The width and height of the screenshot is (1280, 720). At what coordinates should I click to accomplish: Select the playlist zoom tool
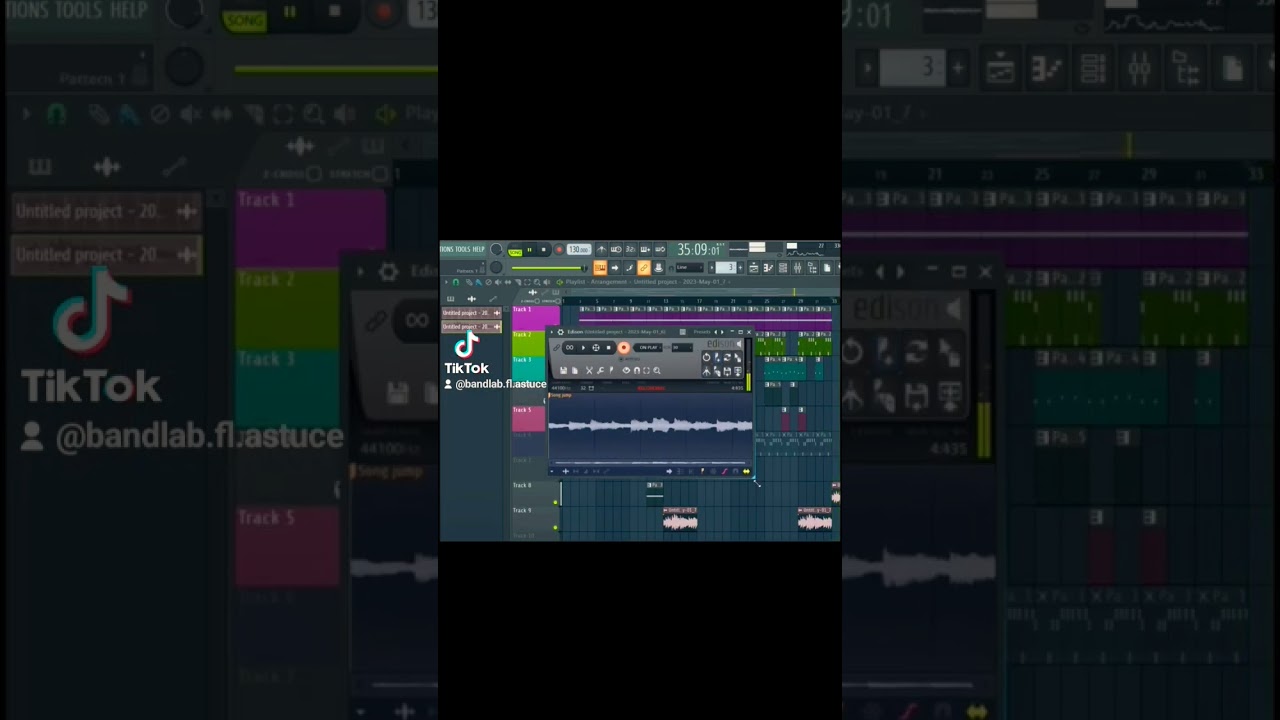(537, 282)
